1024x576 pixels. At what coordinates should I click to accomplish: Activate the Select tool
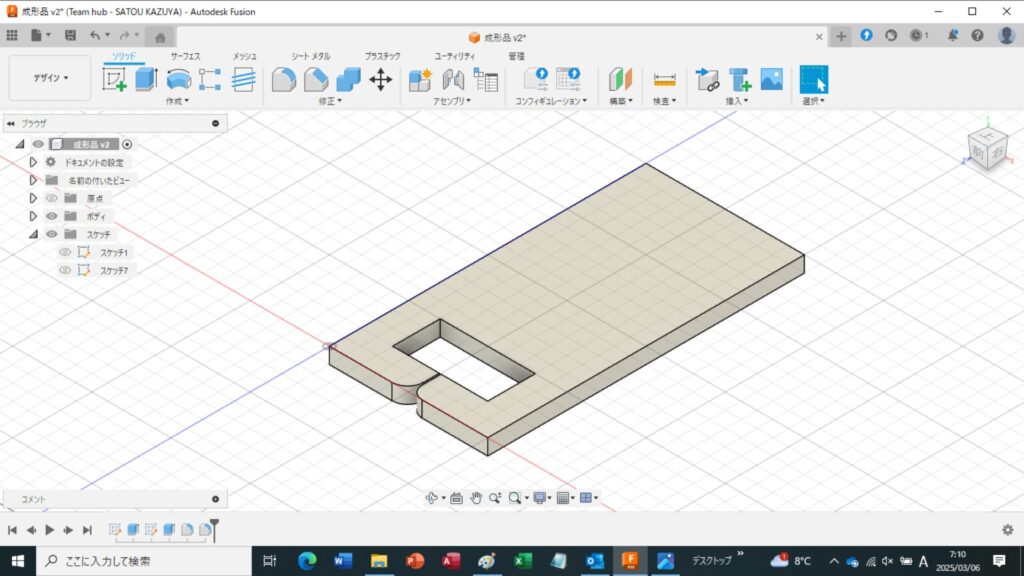point(814,80)
